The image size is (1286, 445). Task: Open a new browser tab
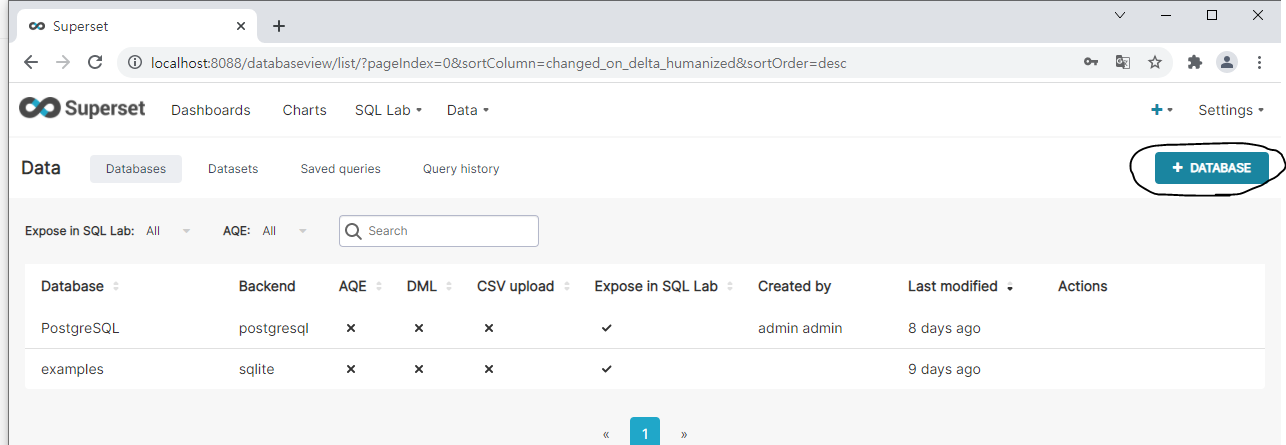[279, 26]
